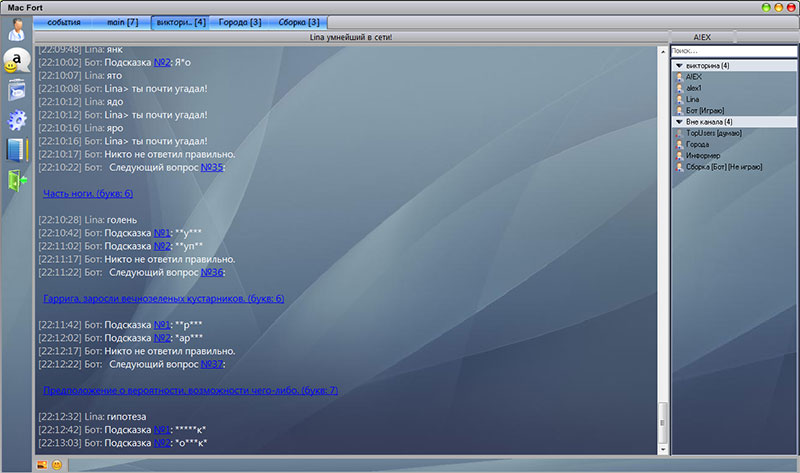This screenshot has width=800, height=473.
Task: Collapse the викторина (4) user group
Action: [x=679, y=66]
